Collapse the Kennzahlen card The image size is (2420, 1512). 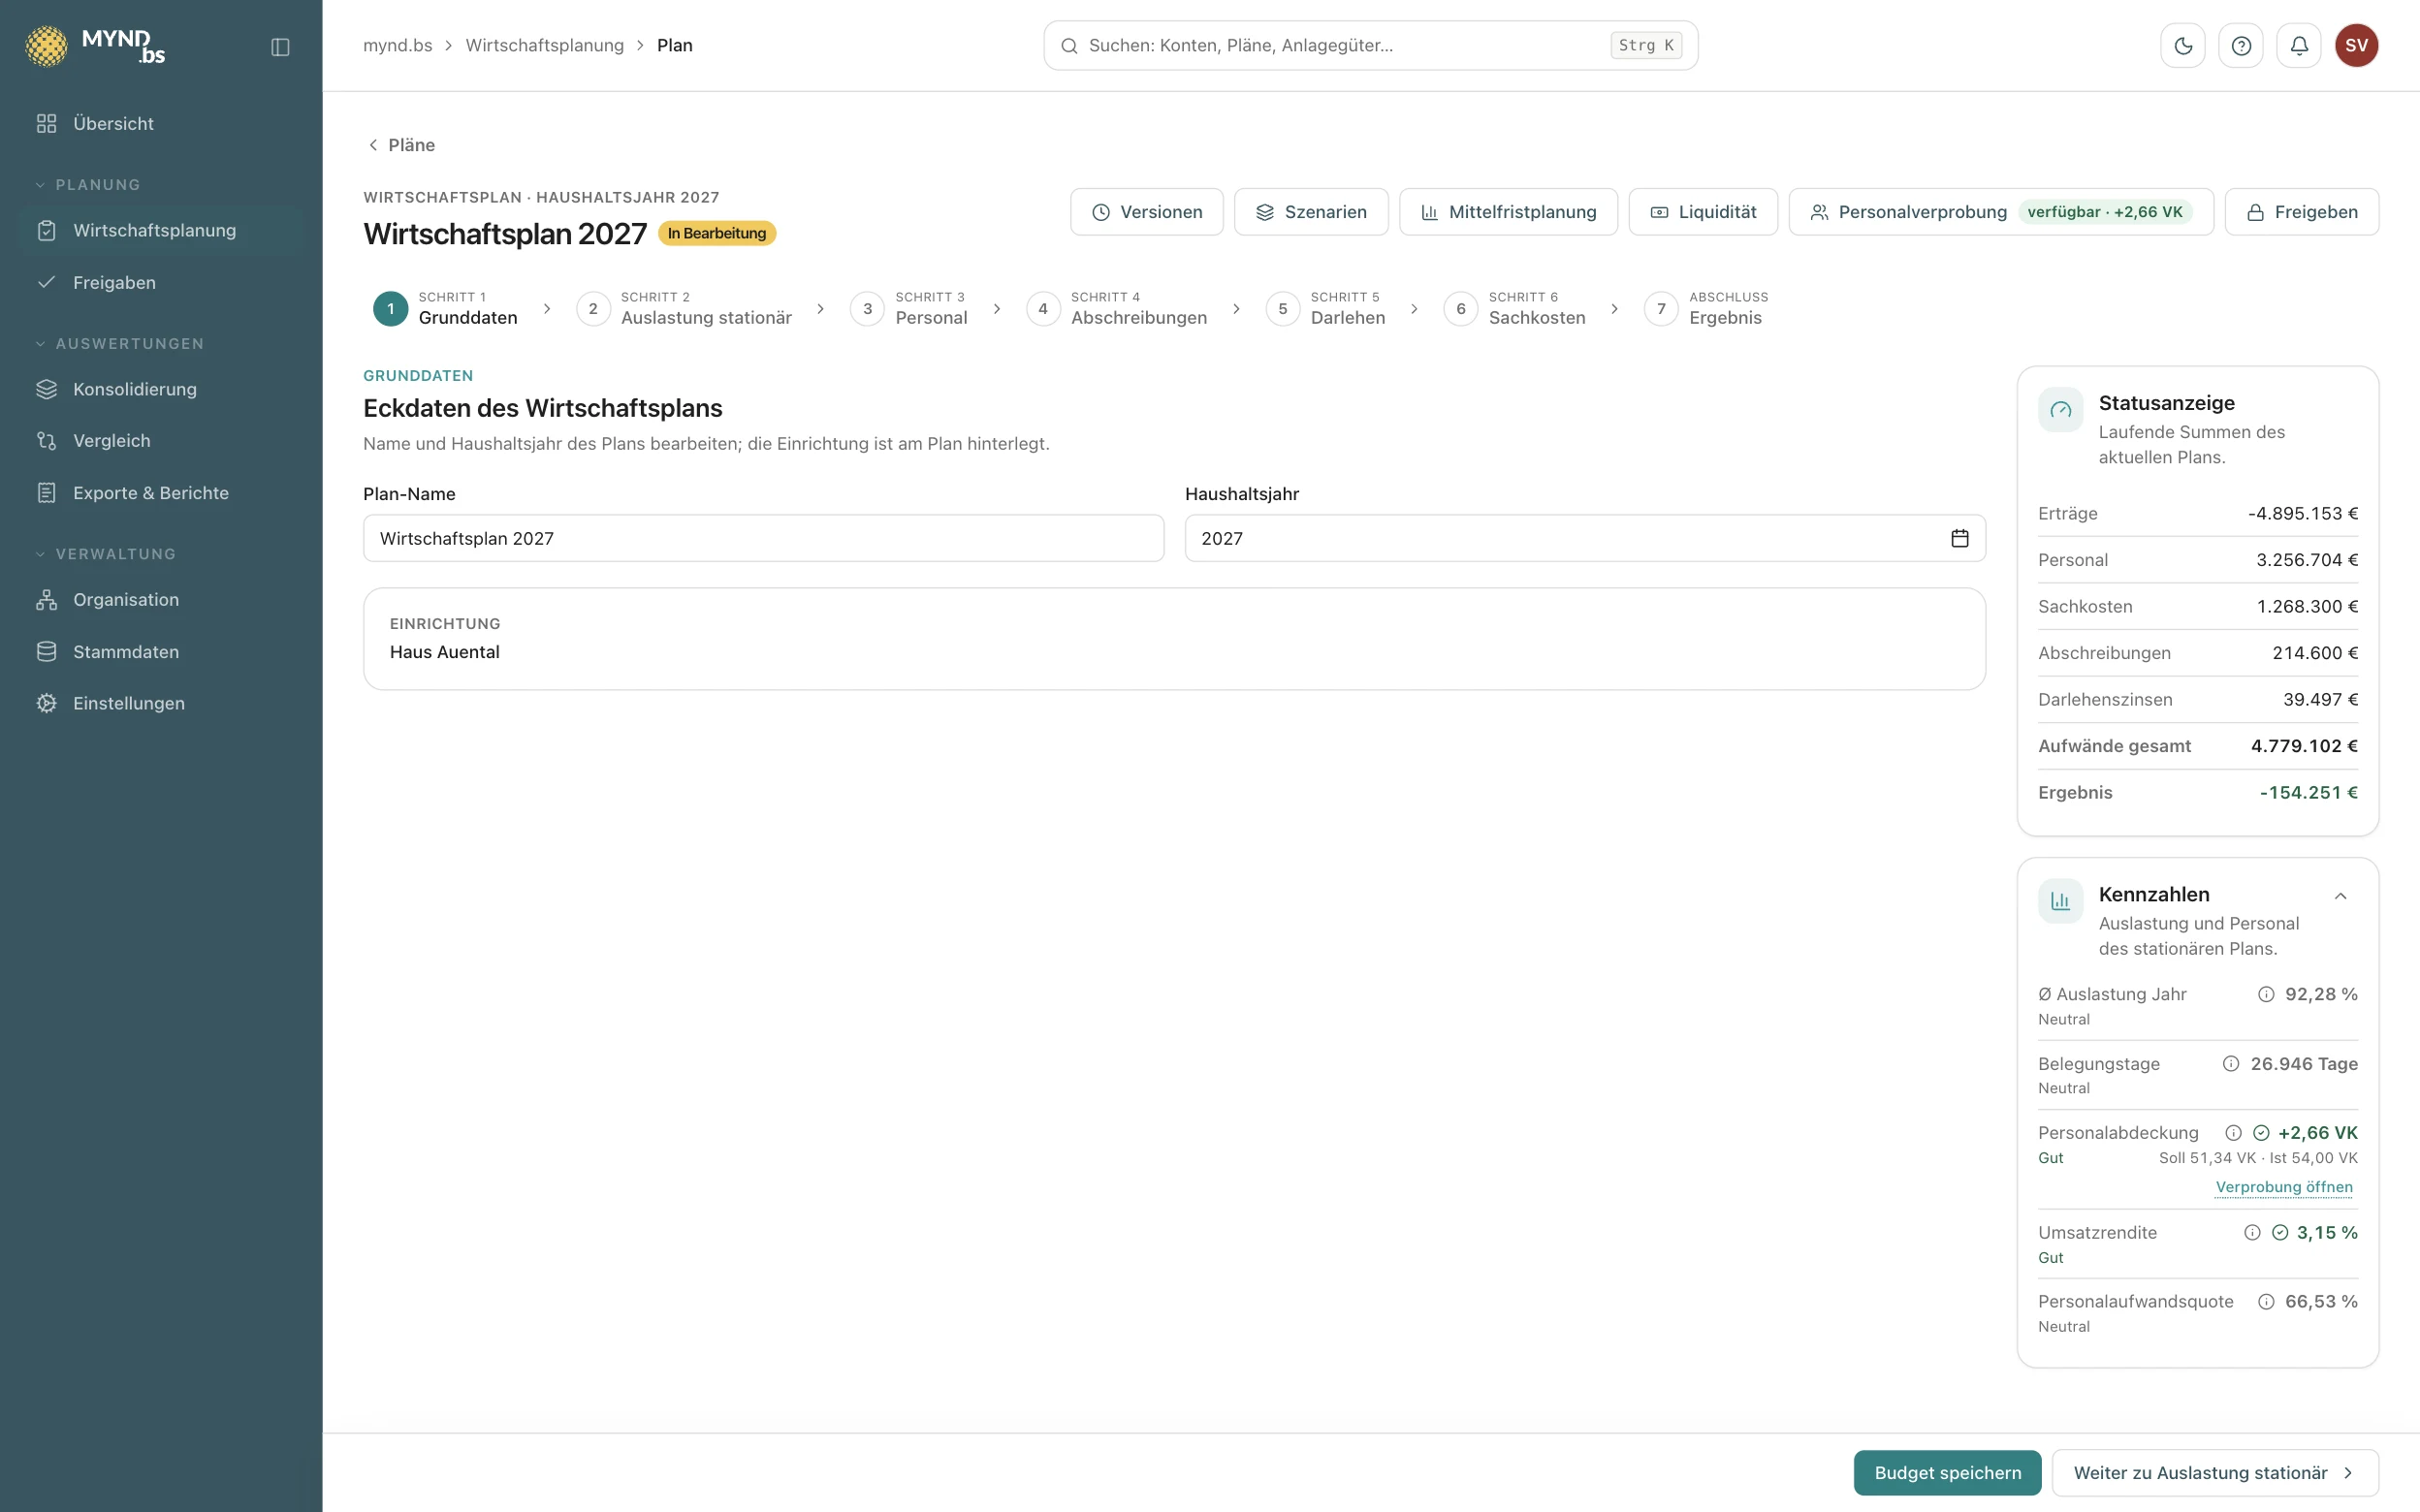(2340, 896)
